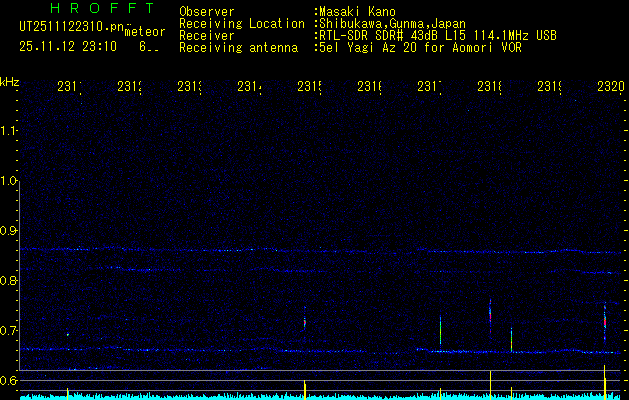
Task: Select the observer name Masaki Kano
Action: (x=360, y=12)
